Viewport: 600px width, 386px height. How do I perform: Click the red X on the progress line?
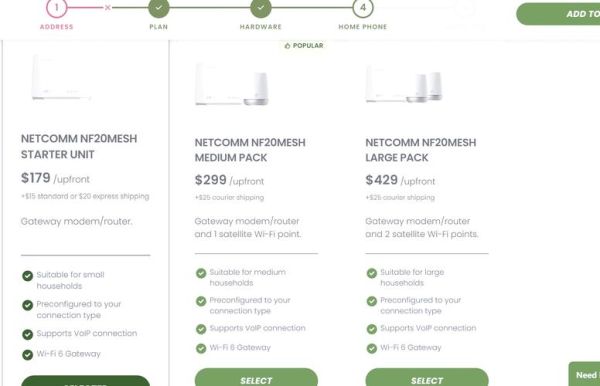click(x=108, y=7)
